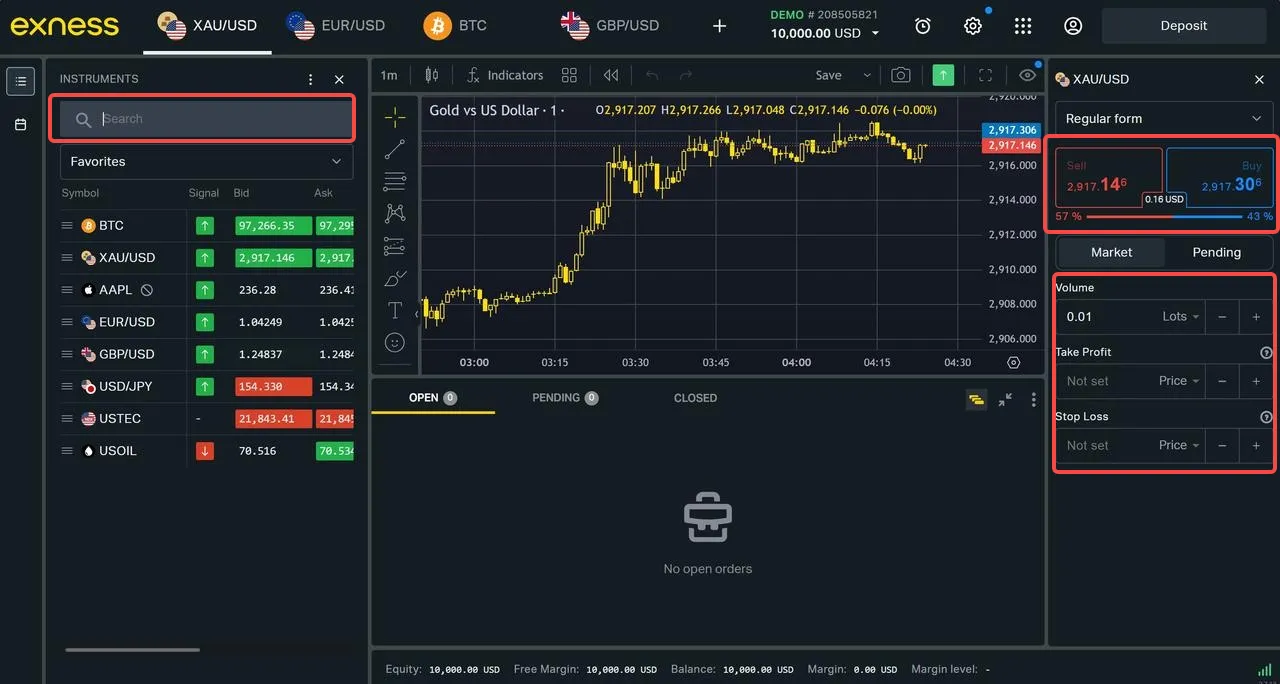Open the apps grid menu icon
1280x684 pixels.
[1022, 26]
